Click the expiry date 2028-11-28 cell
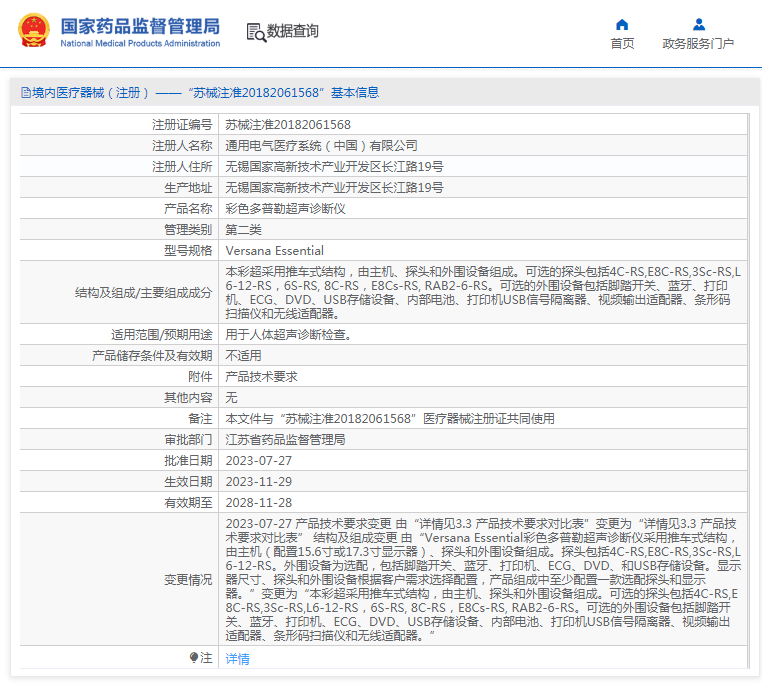The height and width of the screenshot is (685, 762). pos(259,503)
